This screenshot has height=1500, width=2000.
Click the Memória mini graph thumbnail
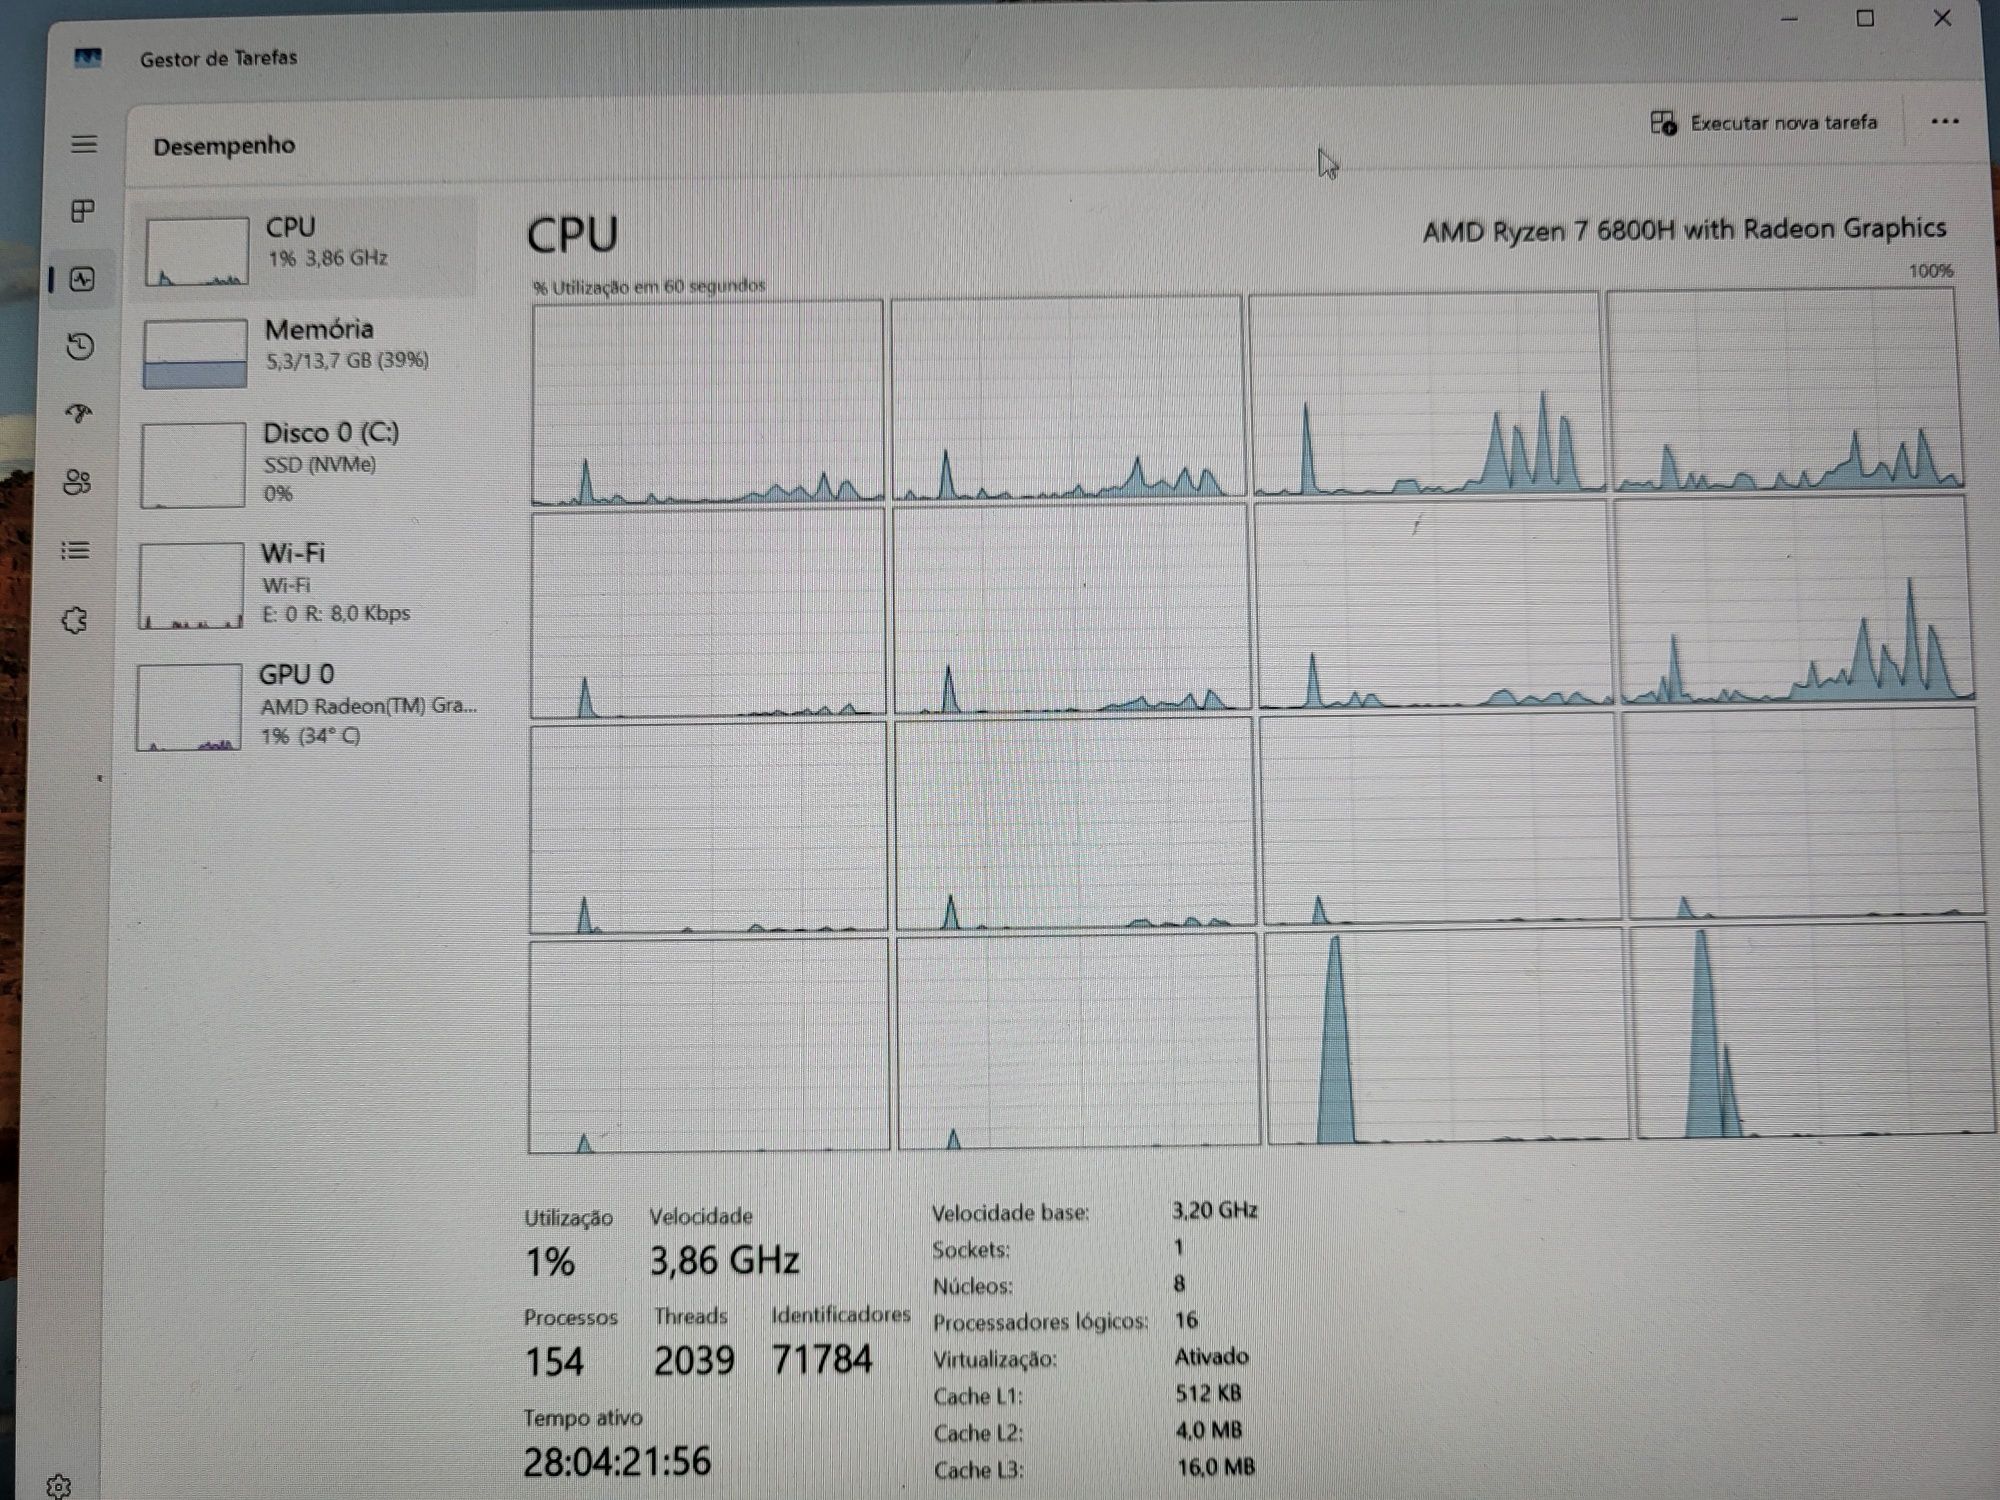(195, 353)
